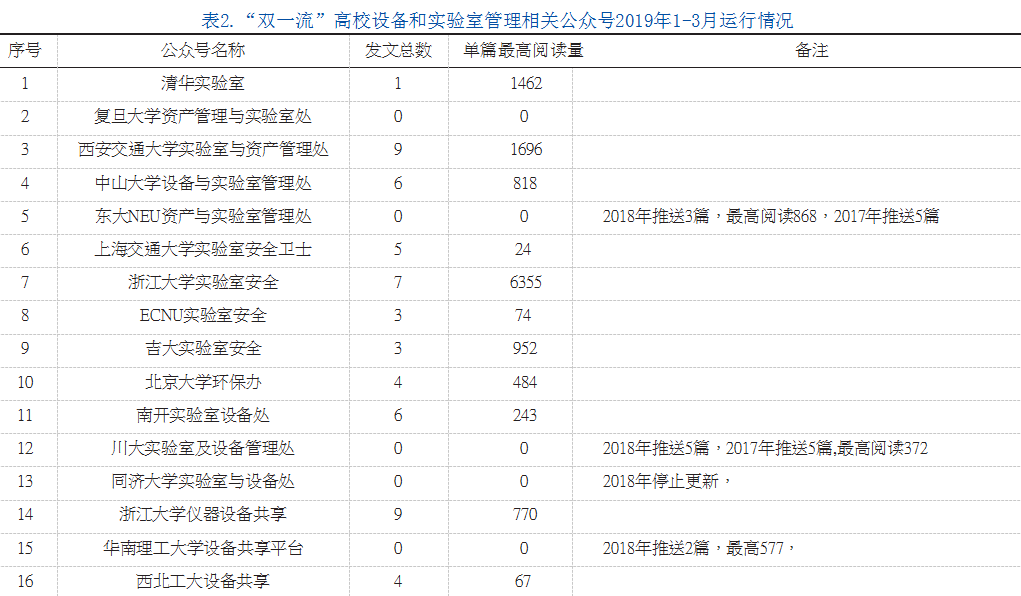This screenshot has width=1021, height=596.
Task: Select the reading count 0 for 同济大学实验室与设备处
Action: point(524,481)
